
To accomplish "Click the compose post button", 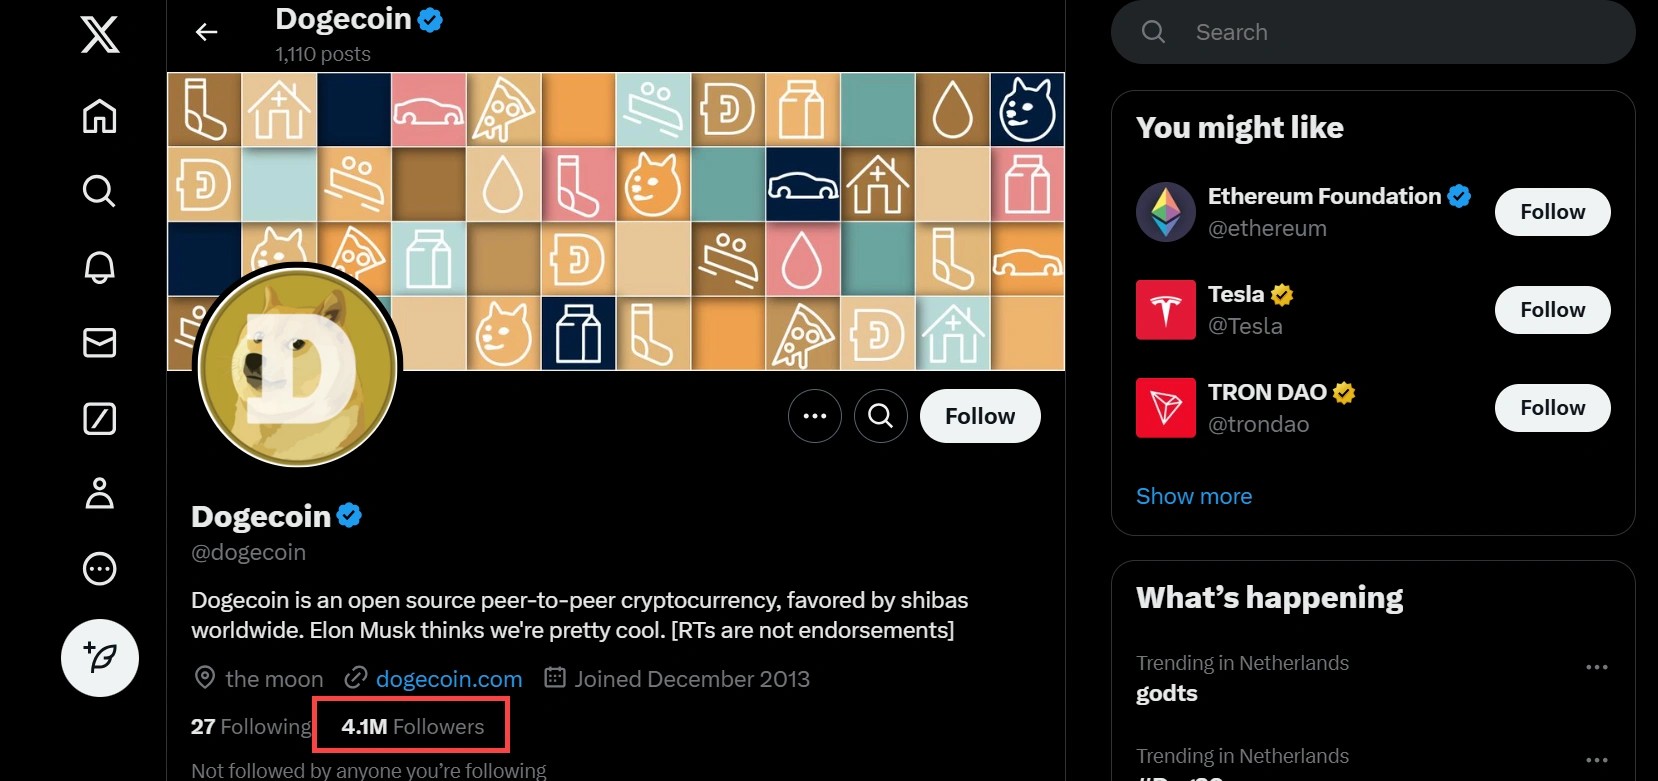I will (99, 658).
